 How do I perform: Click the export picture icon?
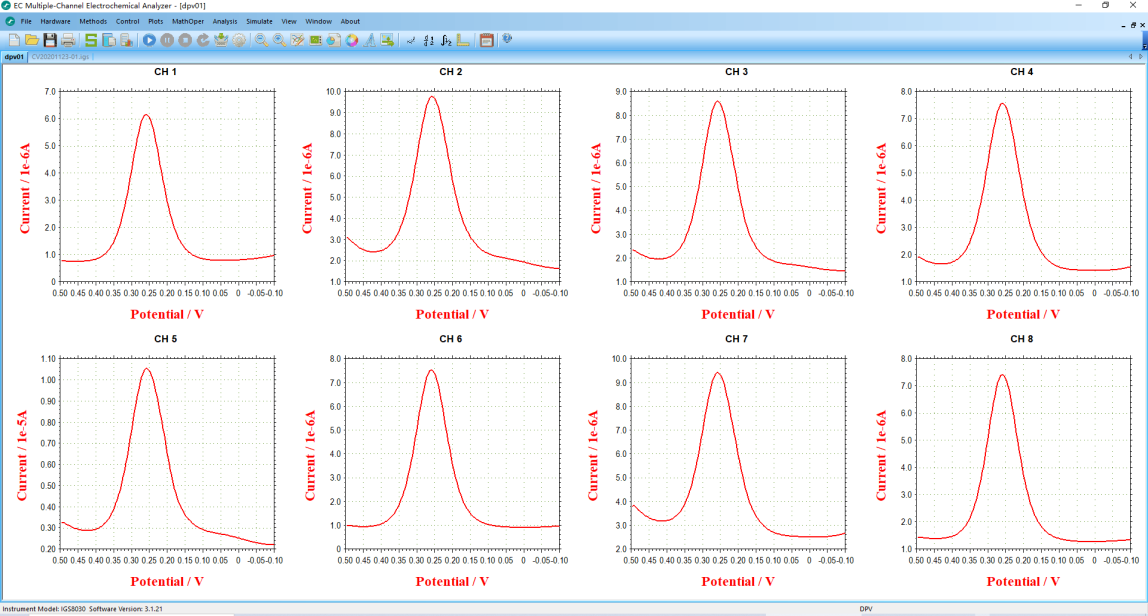point(387,40)
